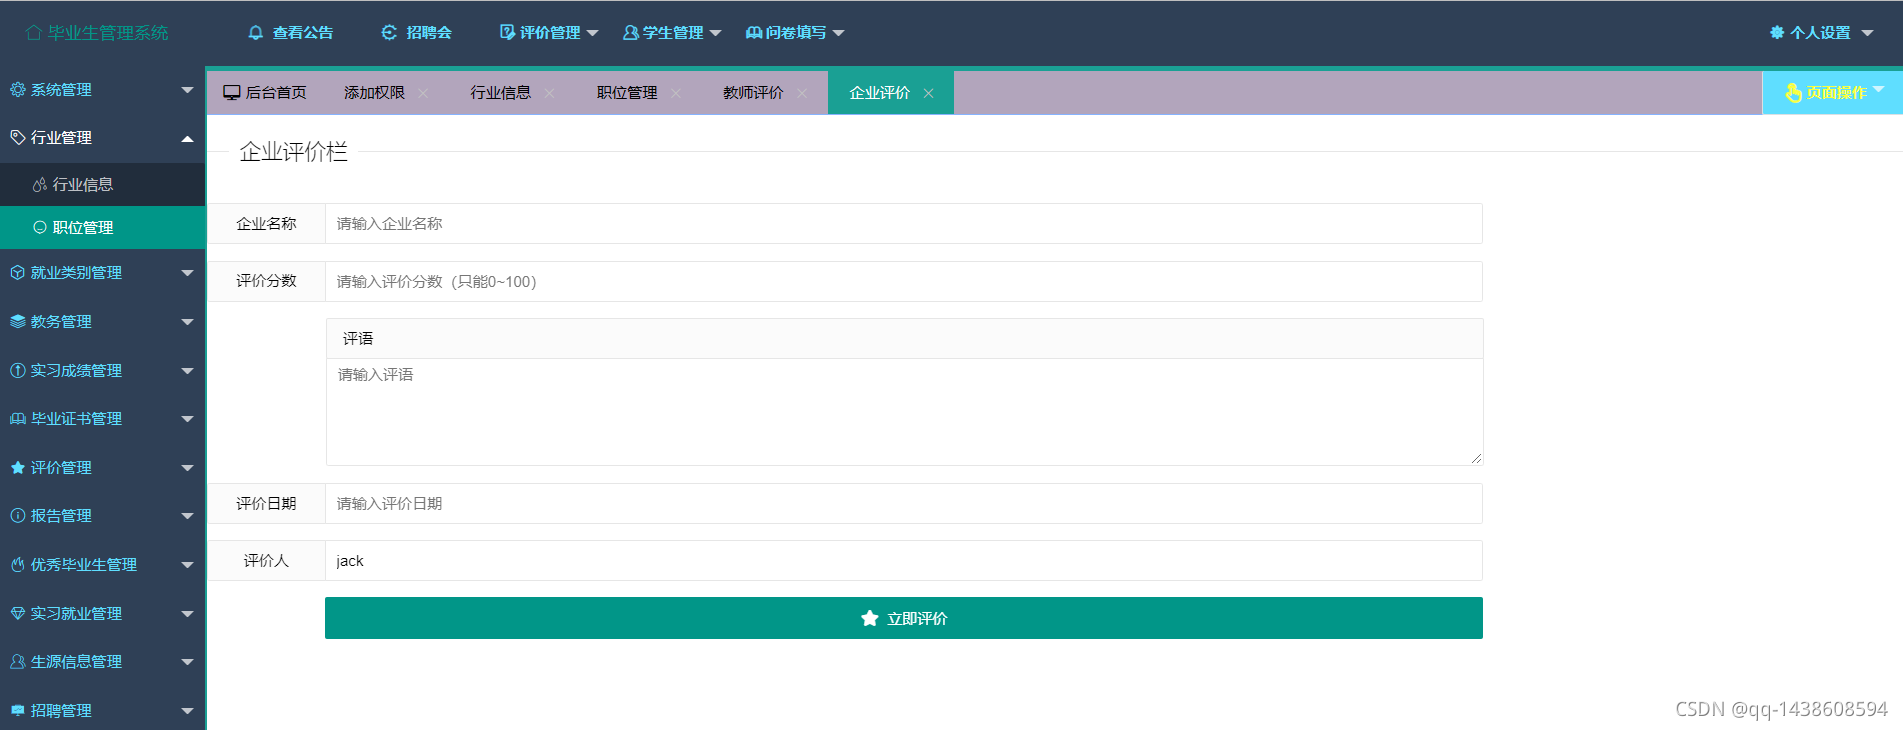Click the 问卷填写 book icon in the top bar
This screenshot has width=1903, height=730.
click(x=754, y=33)
